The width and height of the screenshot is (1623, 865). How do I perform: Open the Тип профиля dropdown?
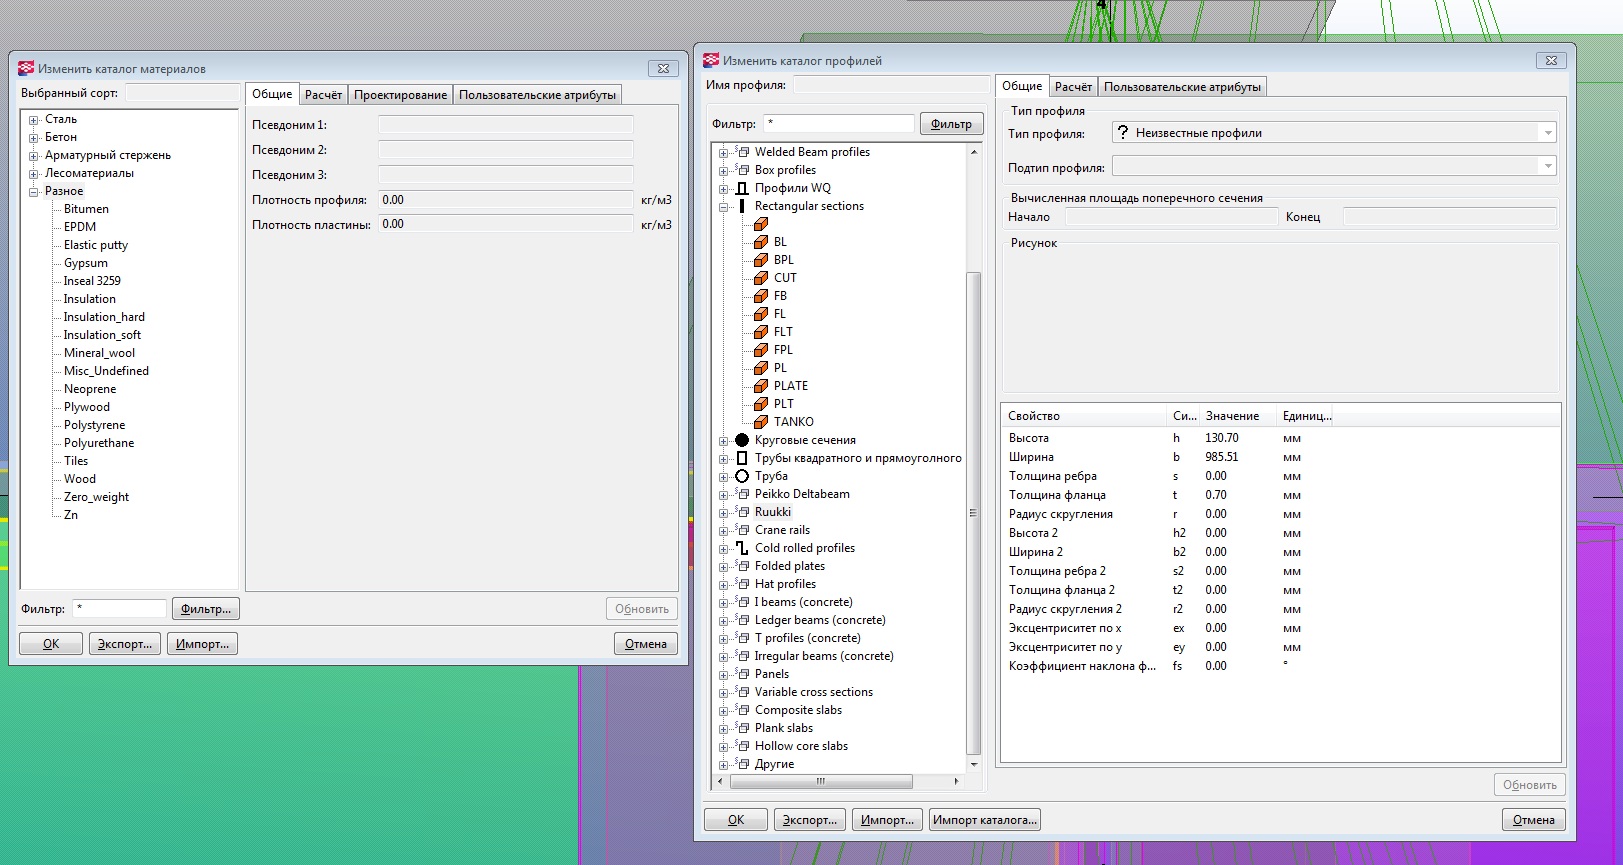pos(1547,133)
